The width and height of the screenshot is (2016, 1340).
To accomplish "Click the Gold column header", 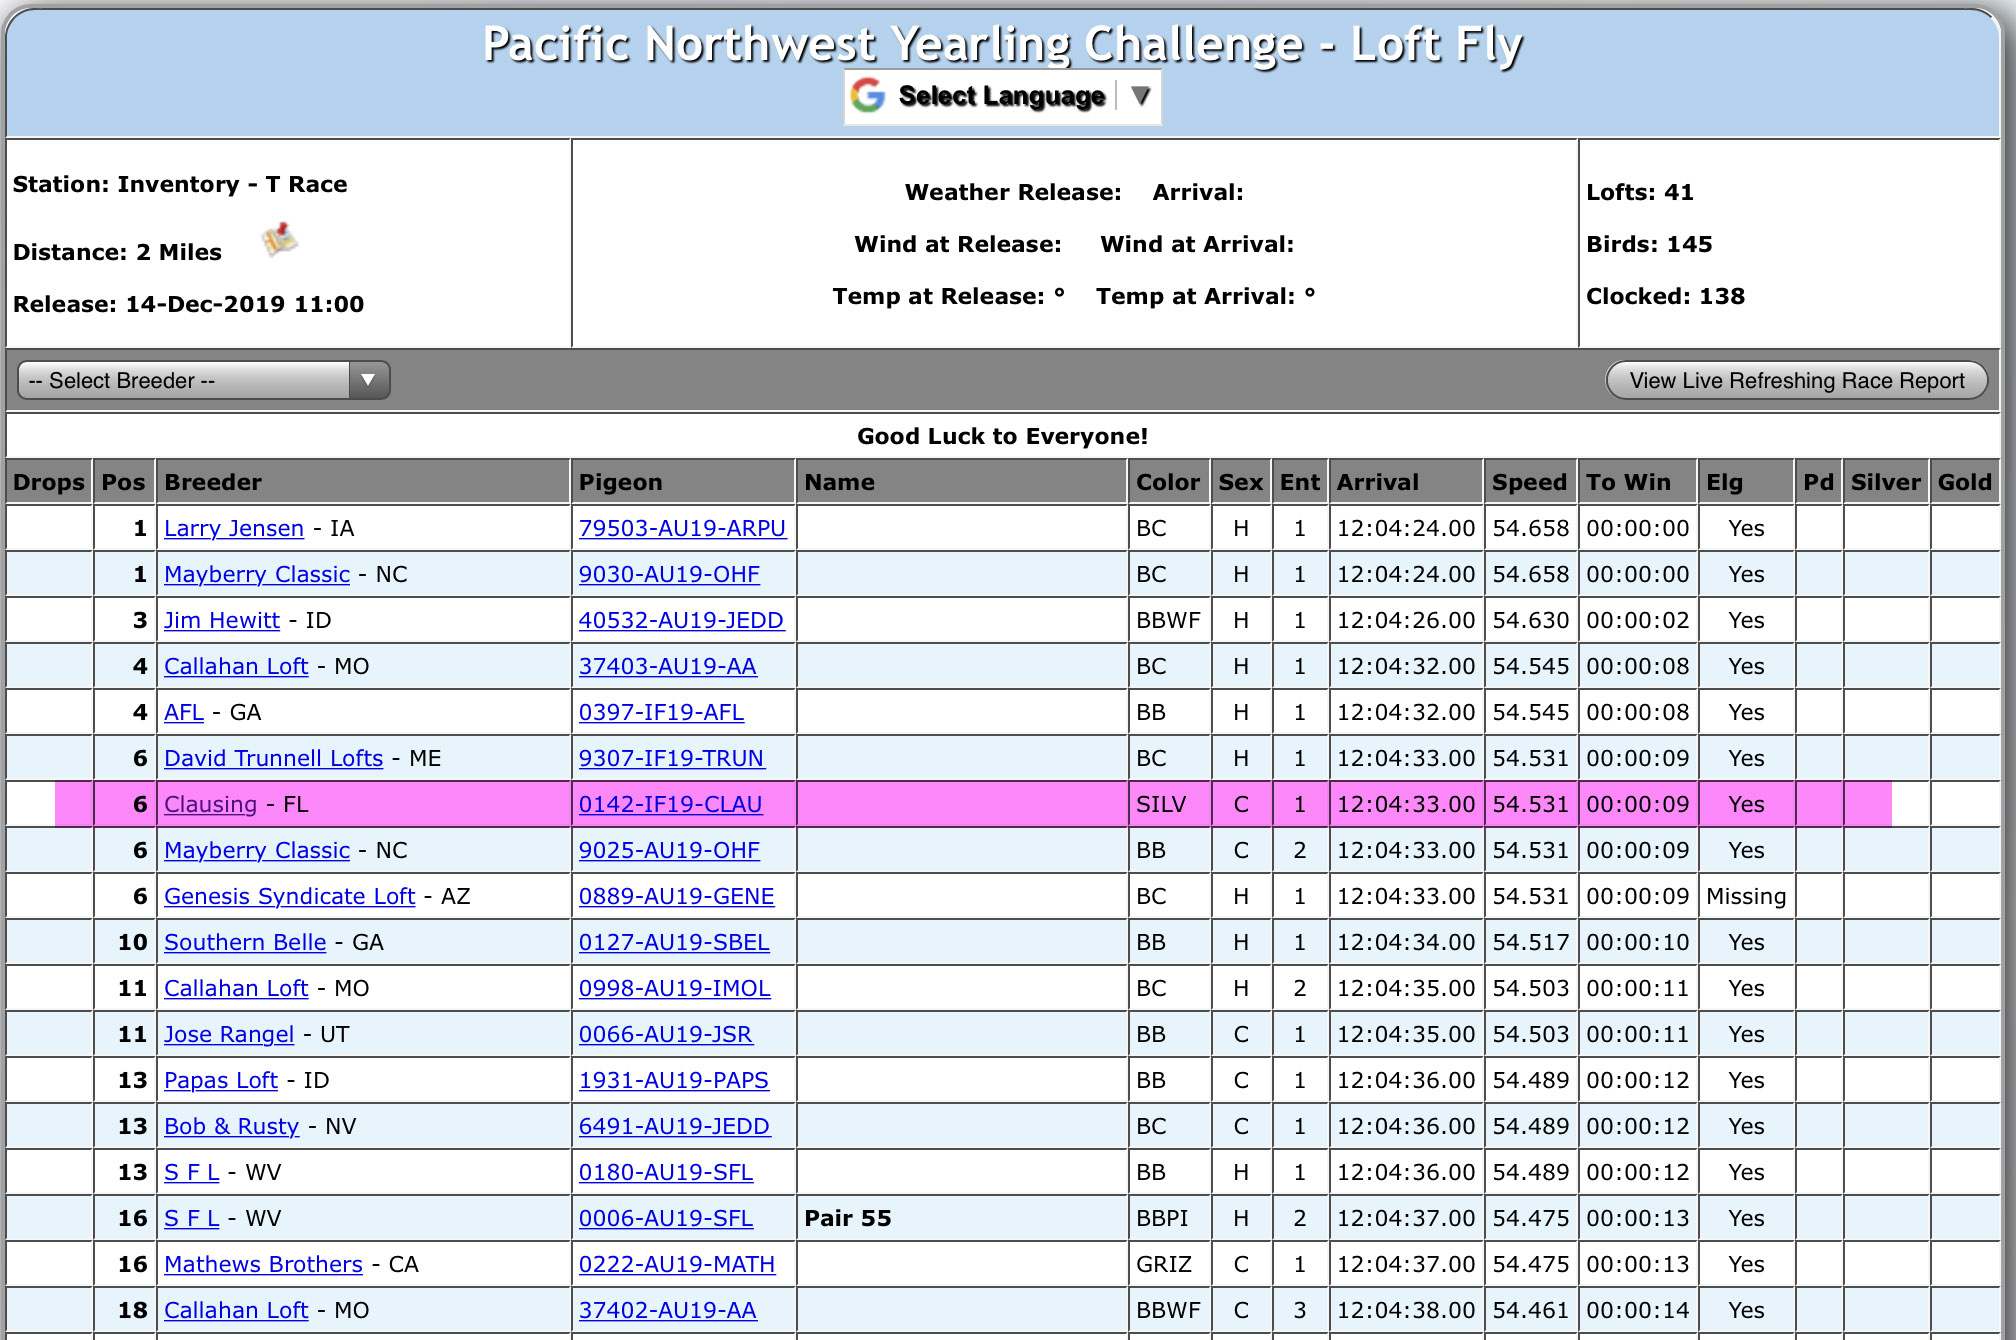I will pos(1964,482).
